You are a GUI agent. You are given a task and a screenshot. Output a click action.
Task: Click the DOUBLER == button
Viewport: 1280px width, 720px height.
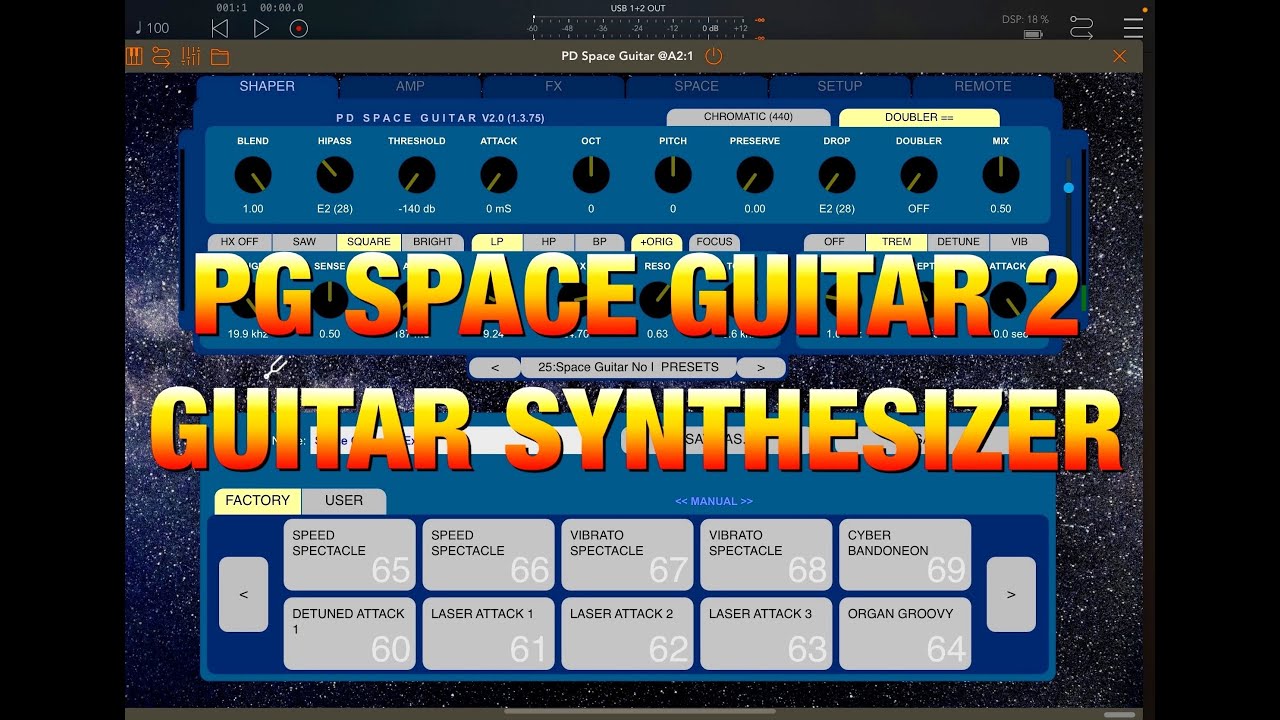919,118
